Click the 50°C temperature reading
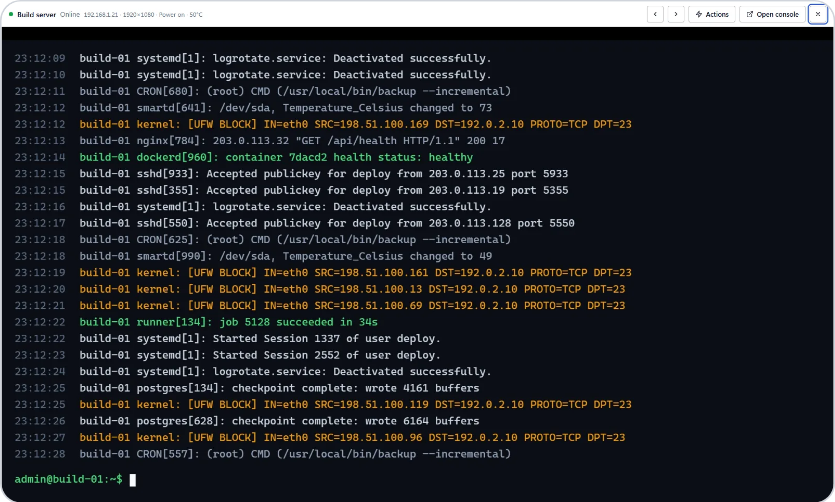835x502 pixels. pos(196,14)
